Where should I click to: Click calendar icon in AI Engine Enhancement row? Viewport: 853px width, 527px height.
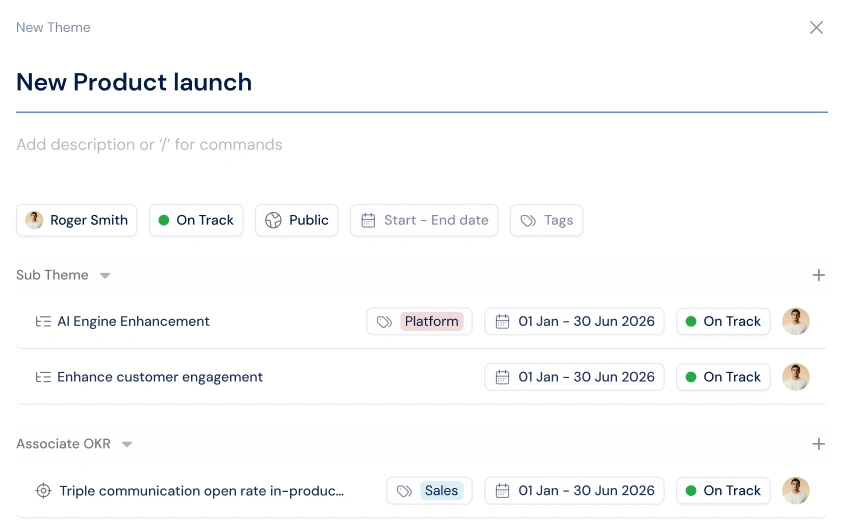[502, 321]
